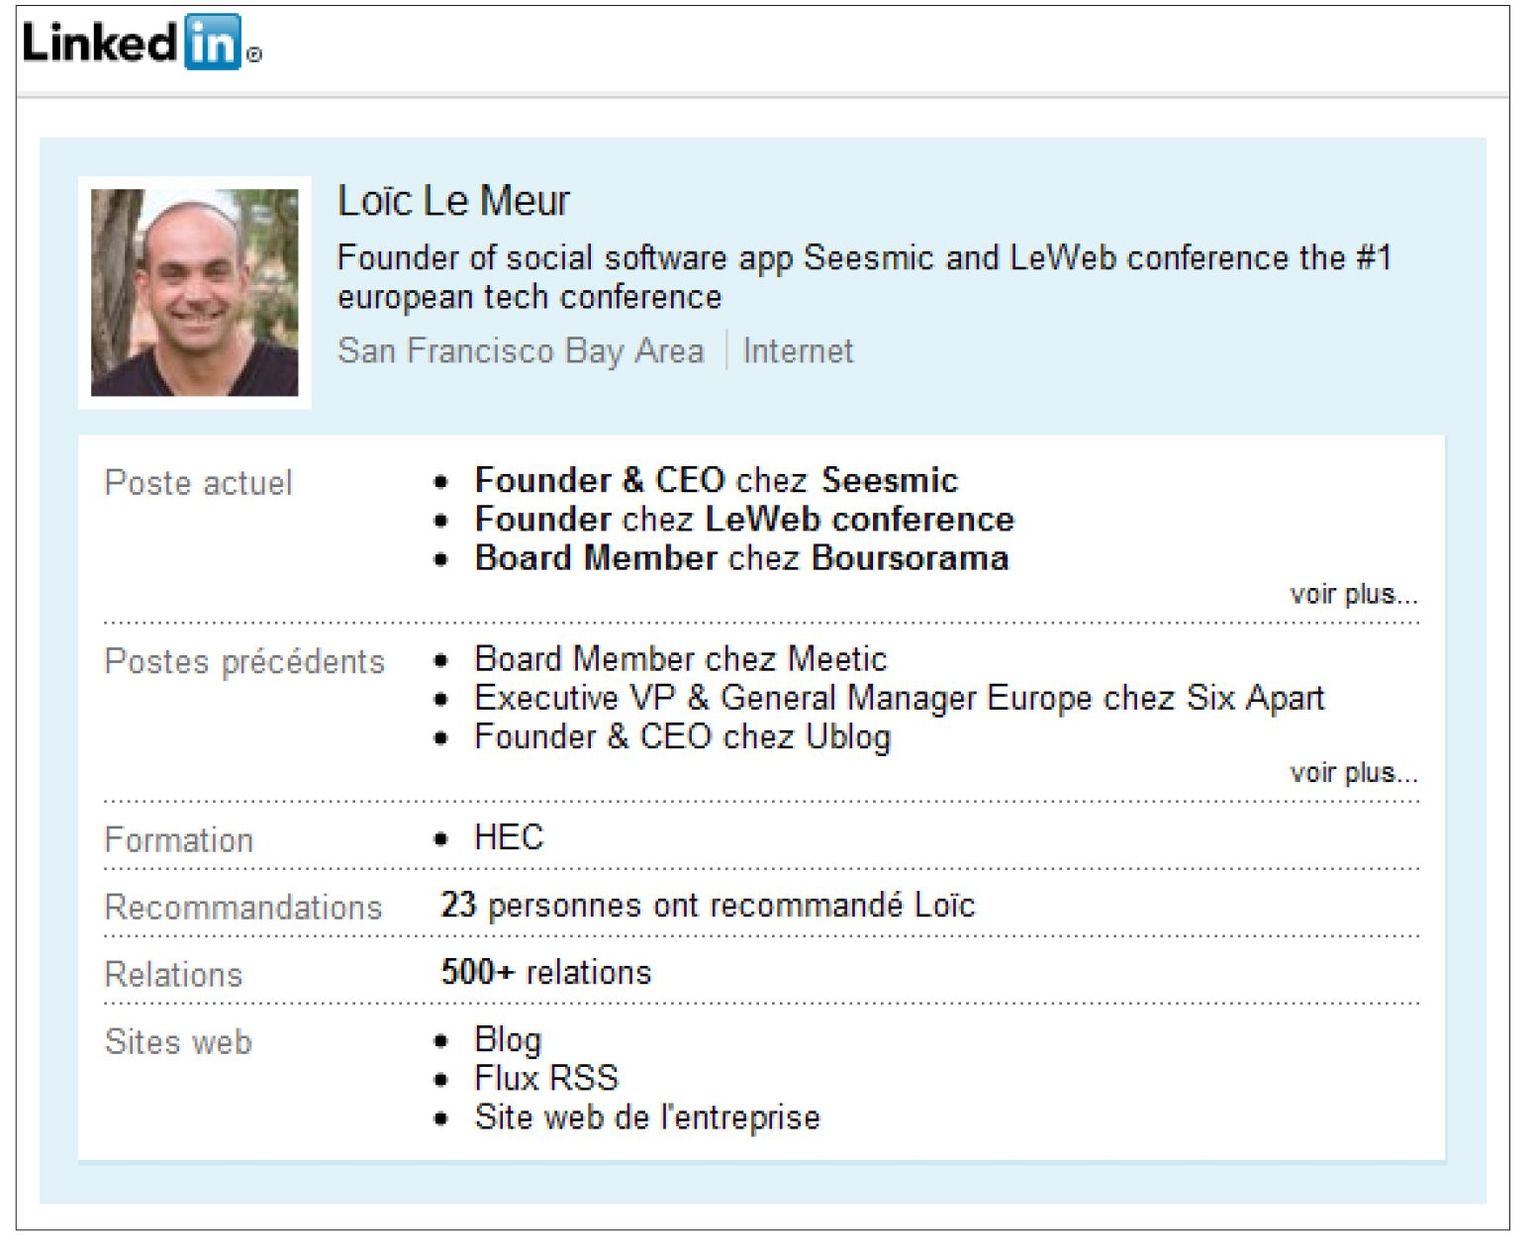Open Founder & CEO chez Seesmic entry
This screenshot has width=1539, height=1259.
(x=716, y=480)
